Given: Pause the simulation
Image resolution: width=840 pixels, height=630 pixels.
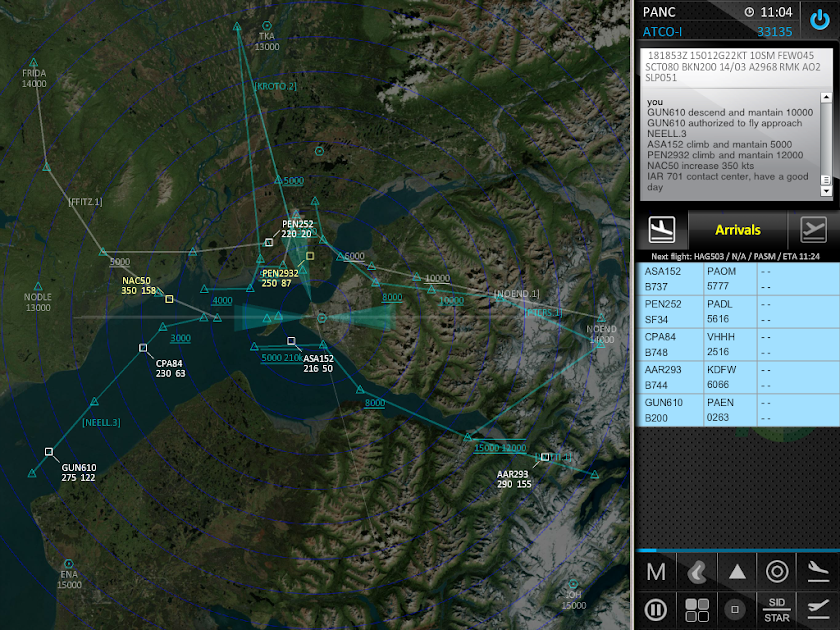Looking at the screenshot, I should coord(656,610).
